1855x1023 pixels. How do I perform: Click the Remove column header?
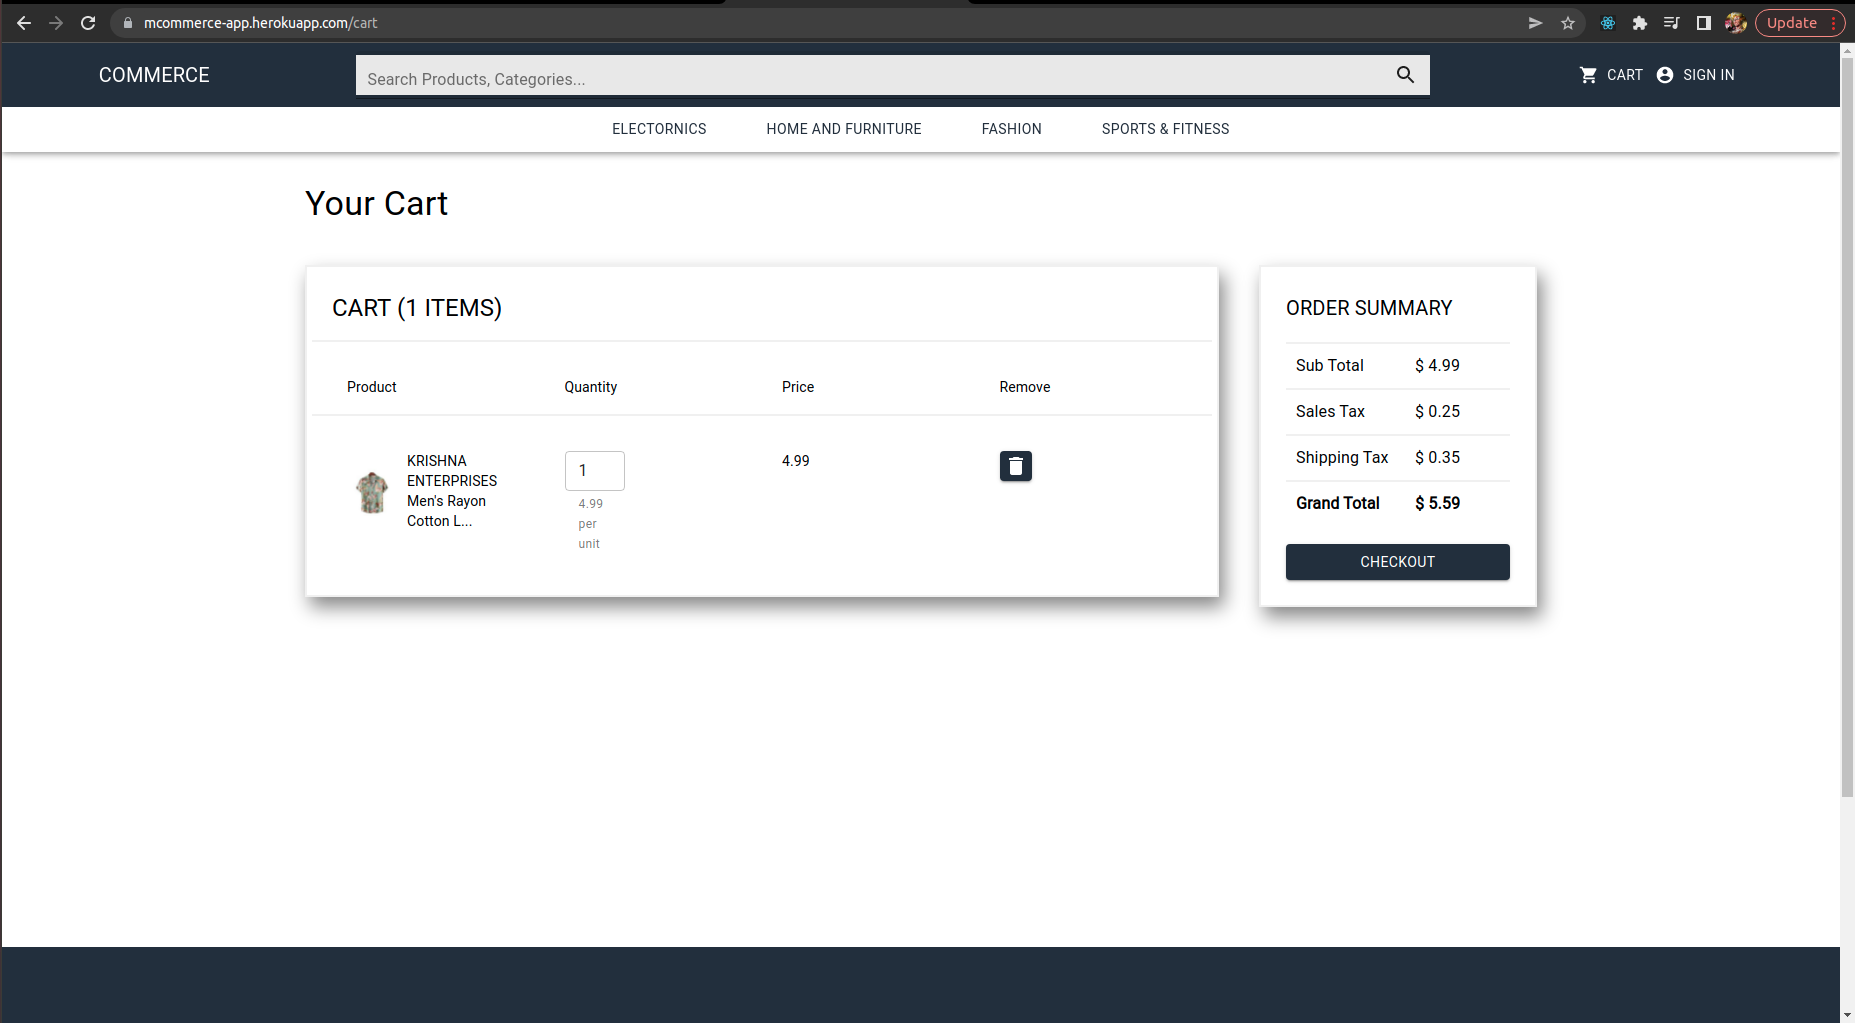coord(1025,387)
